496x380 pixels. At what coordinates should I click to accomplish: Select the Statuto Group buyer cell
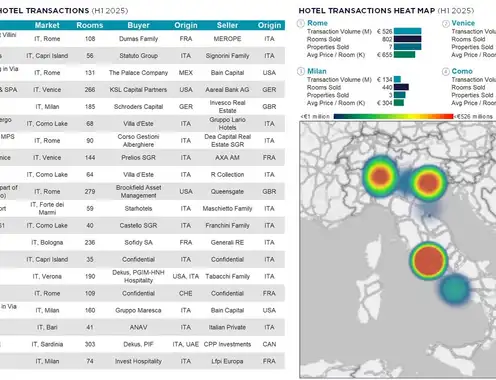(x=138, y=56)
